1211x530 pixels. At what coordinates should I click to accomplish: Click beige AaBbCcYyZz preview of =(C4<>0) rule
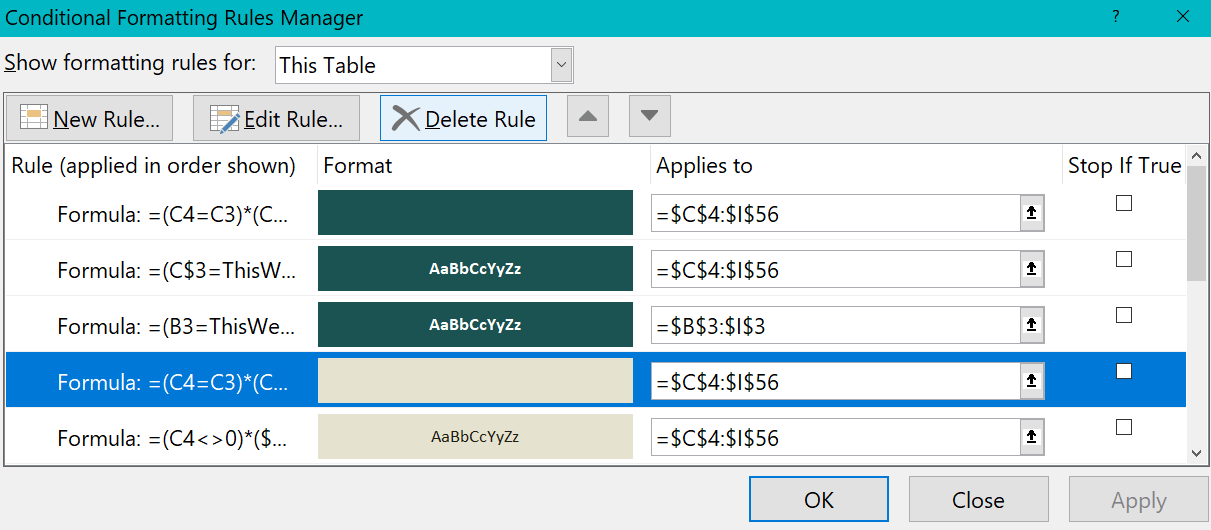(475, 437)
